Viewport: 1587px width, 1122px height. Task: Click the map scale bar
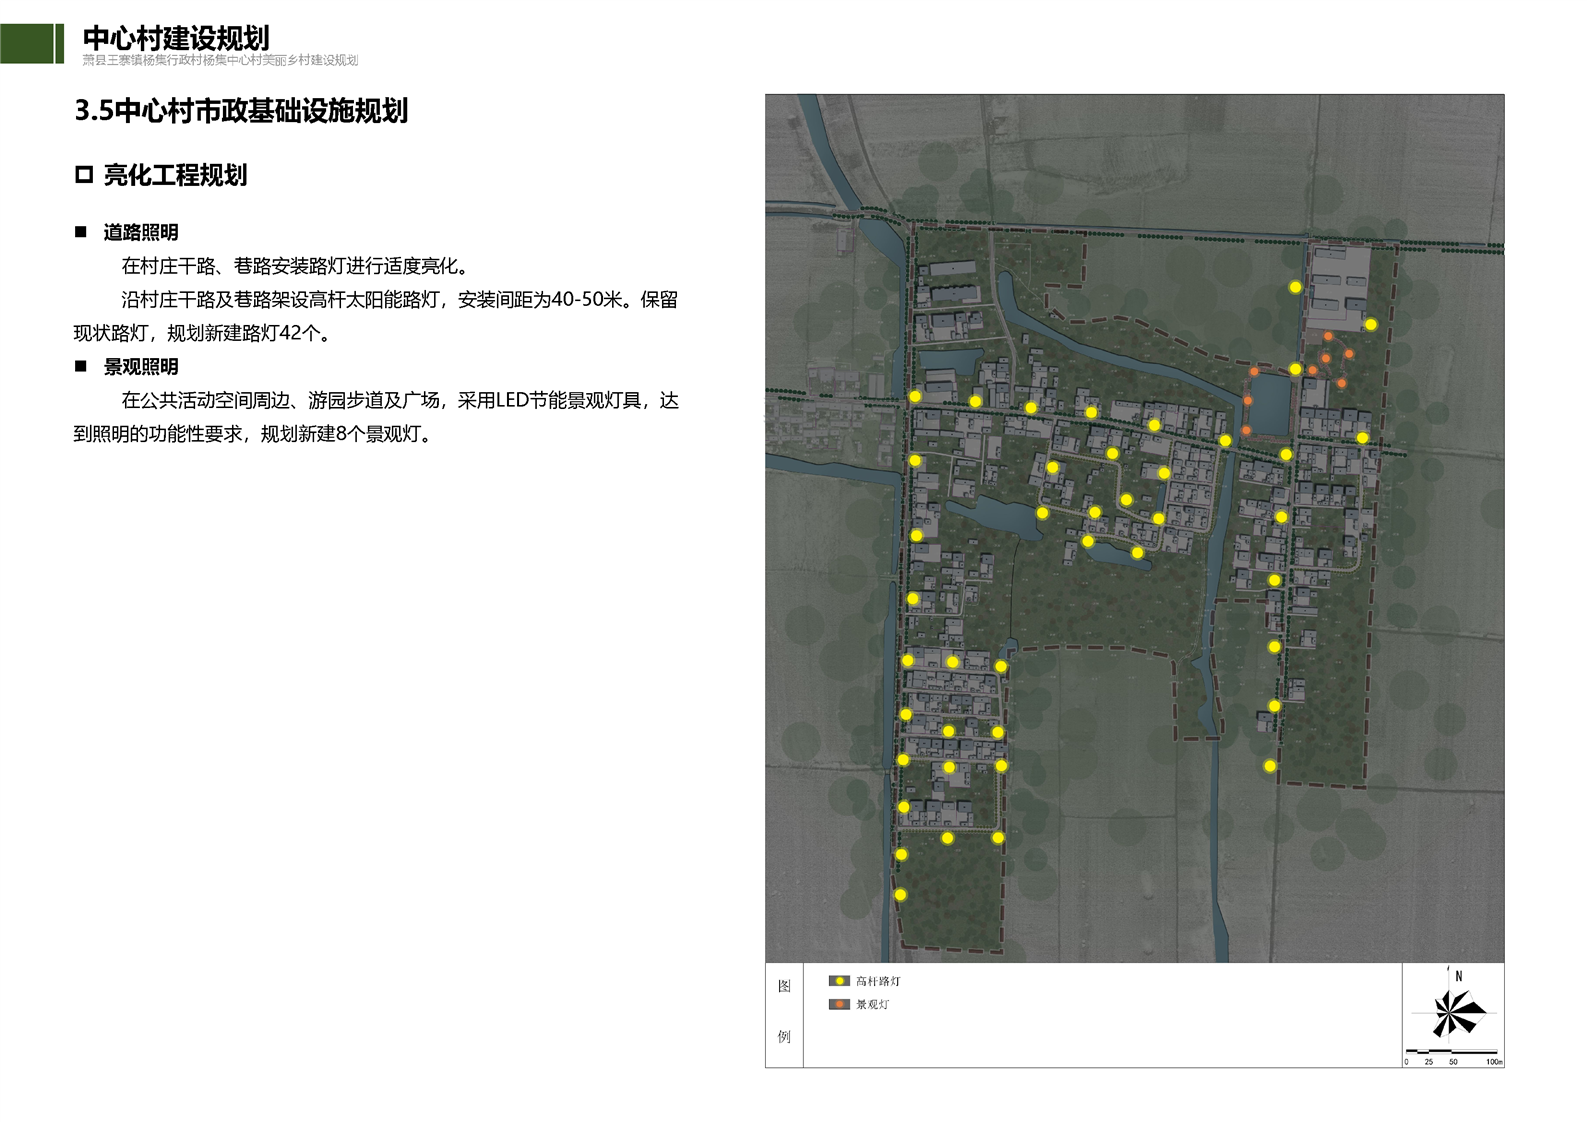click(x=1453, y=1052)
